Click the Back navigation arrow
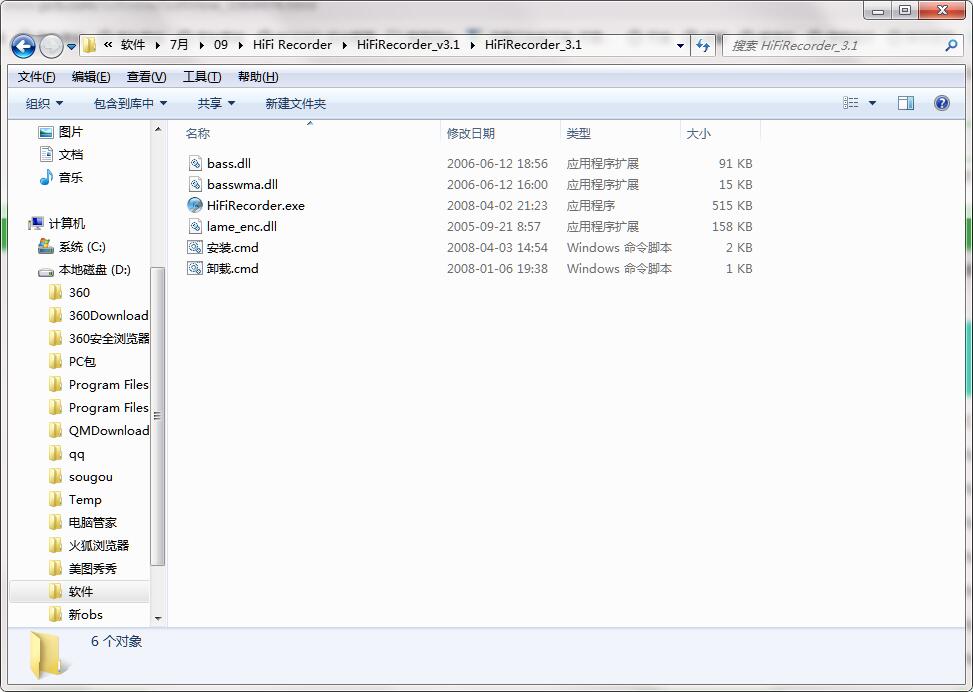The height and width of the screenshot is (692, 973). click(x=24, y=46)
